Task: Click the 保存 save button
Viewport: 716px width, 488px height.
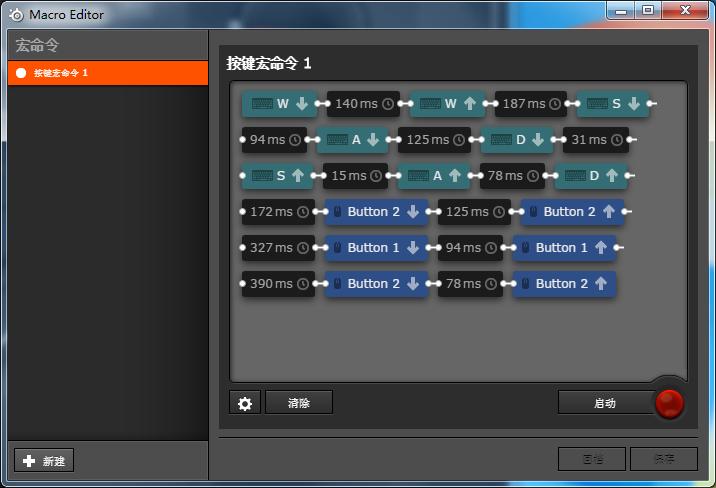Action: click(x=663, y=459)
